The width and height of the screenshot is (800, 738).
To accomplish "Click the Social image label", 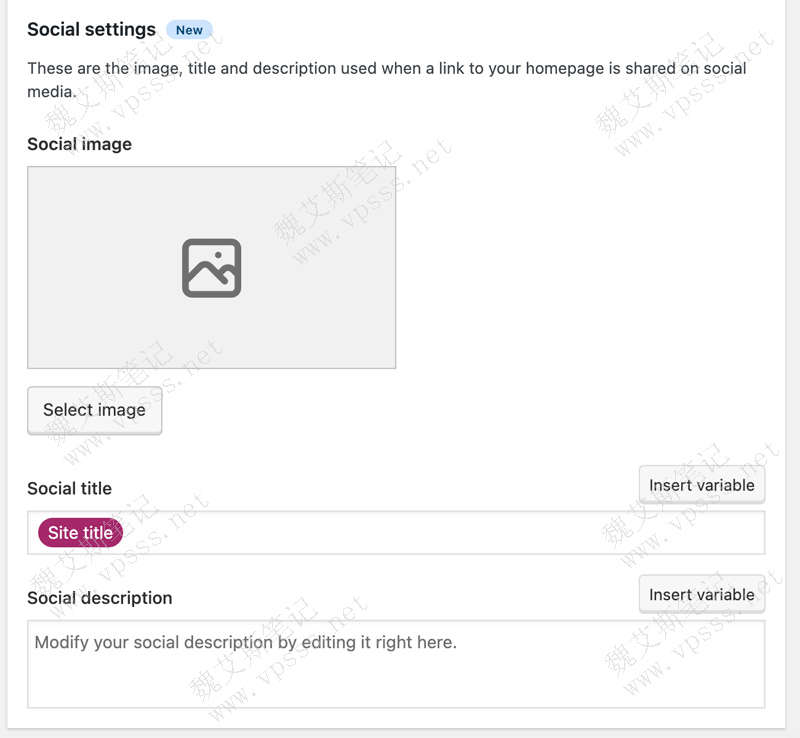I will [x=79, y=144].
